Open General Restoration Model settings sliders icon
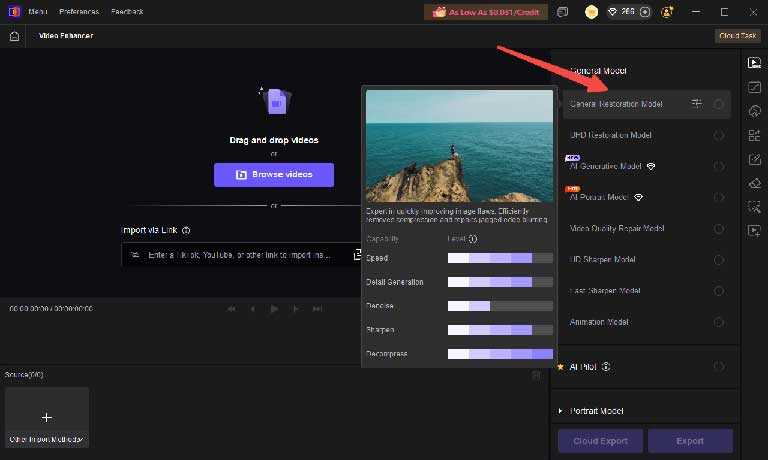The image size is (768, 460). click(x=696, y=103)
